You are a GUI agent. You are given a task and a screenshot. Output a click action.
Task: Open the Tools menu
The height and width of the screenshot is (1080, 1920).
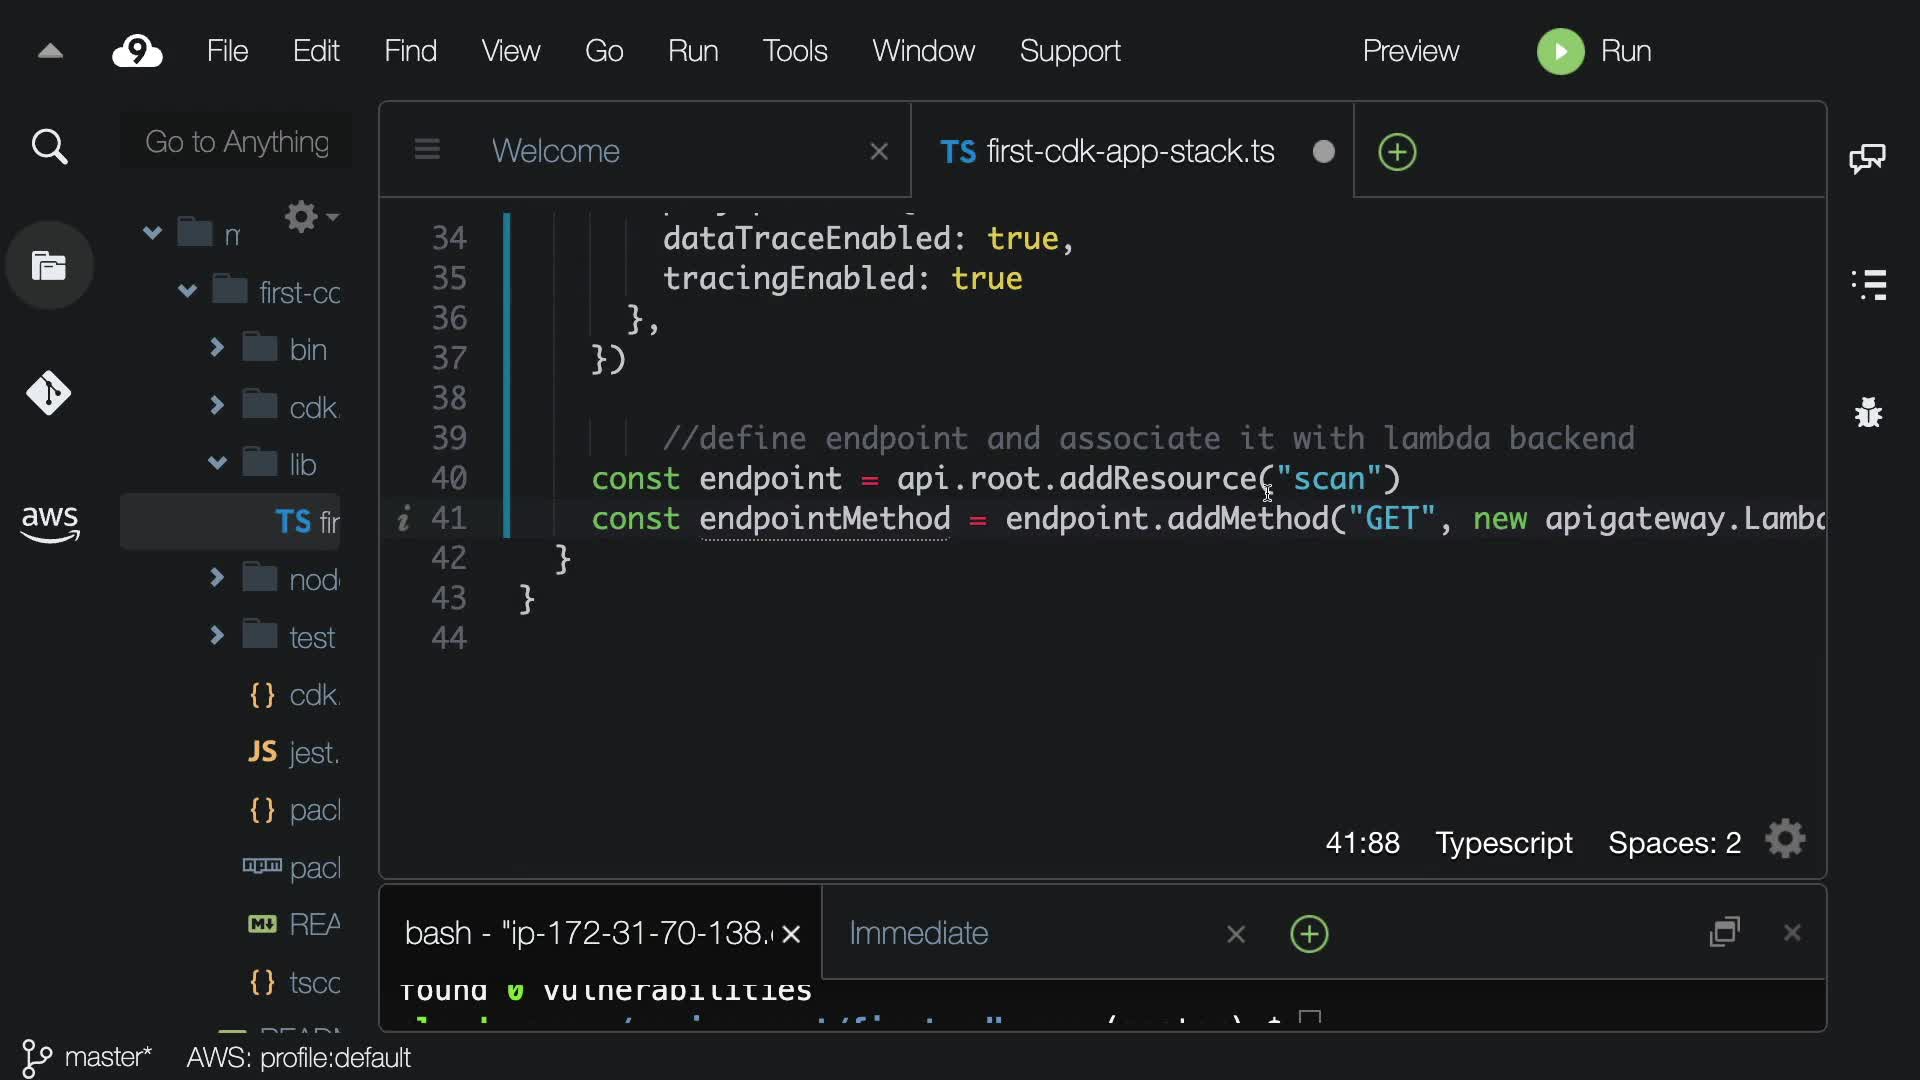tap(794, 51)
